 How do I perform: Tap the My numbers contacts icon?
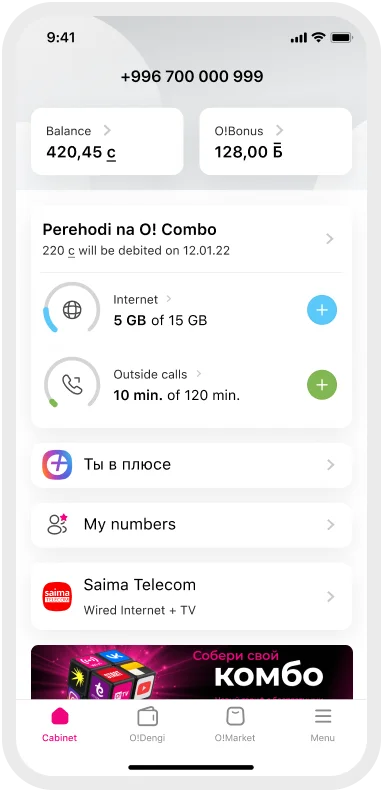(57, 524)
